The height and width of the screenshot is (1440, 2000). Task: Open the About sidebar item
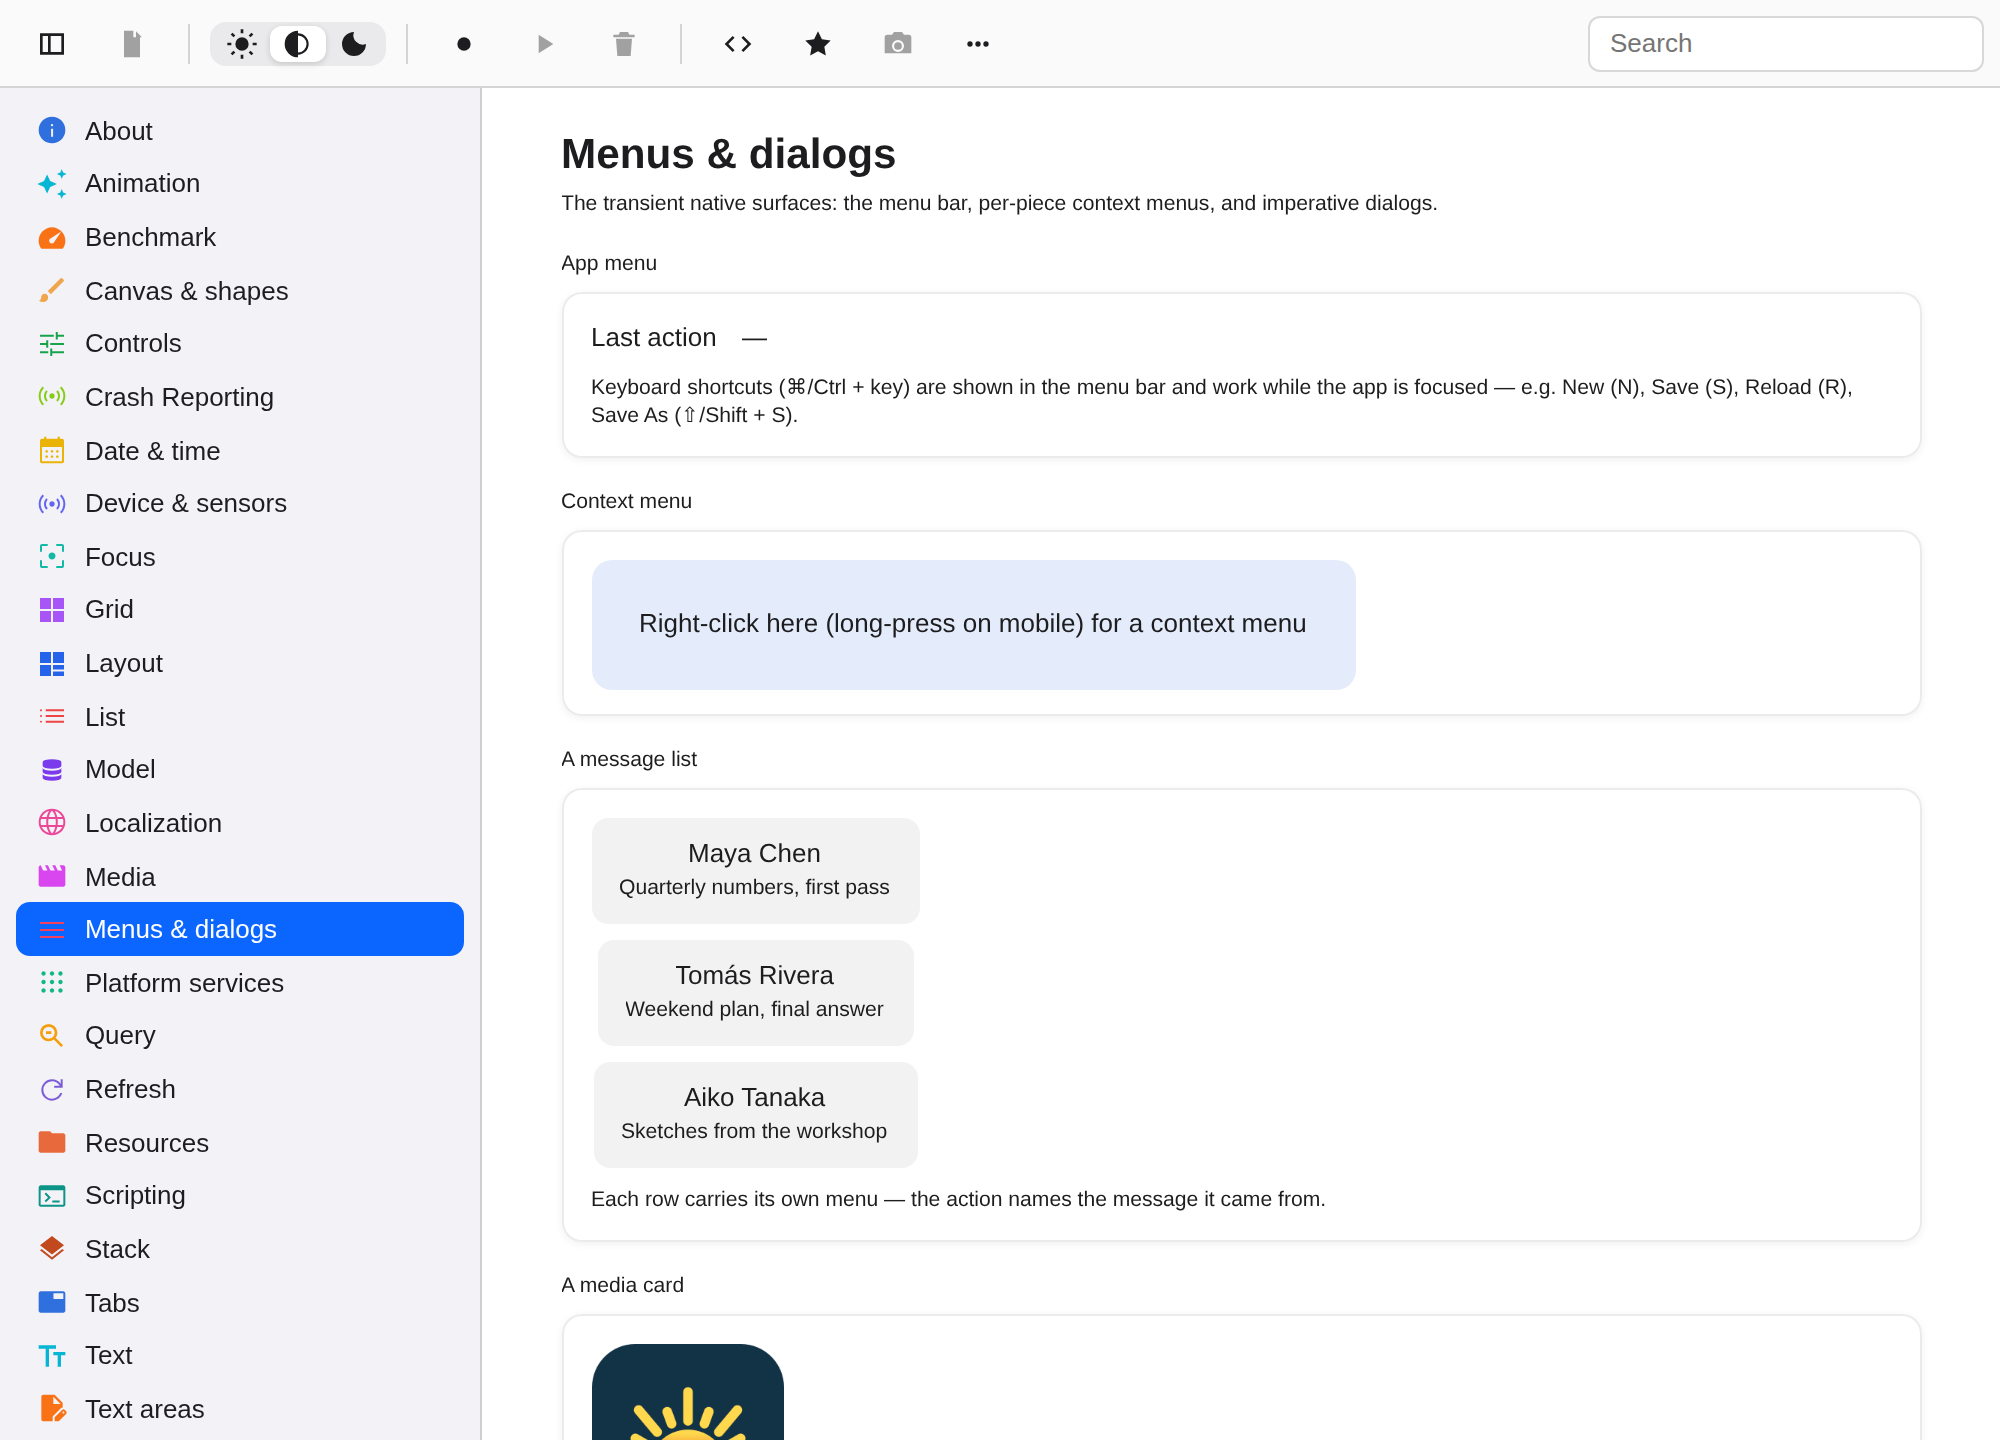click(240, 131)
